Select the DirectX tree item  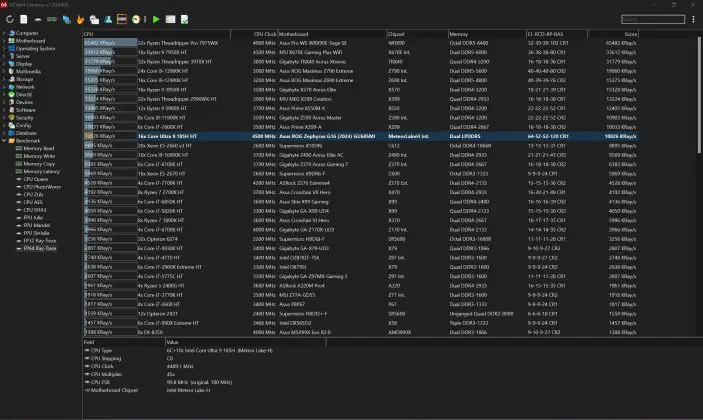[24, 95]
